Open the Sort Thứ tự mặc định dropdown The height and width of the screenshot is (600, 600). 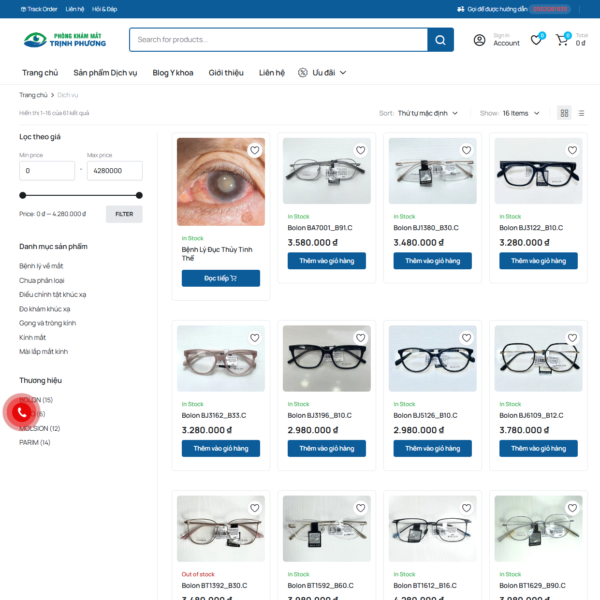427,113
